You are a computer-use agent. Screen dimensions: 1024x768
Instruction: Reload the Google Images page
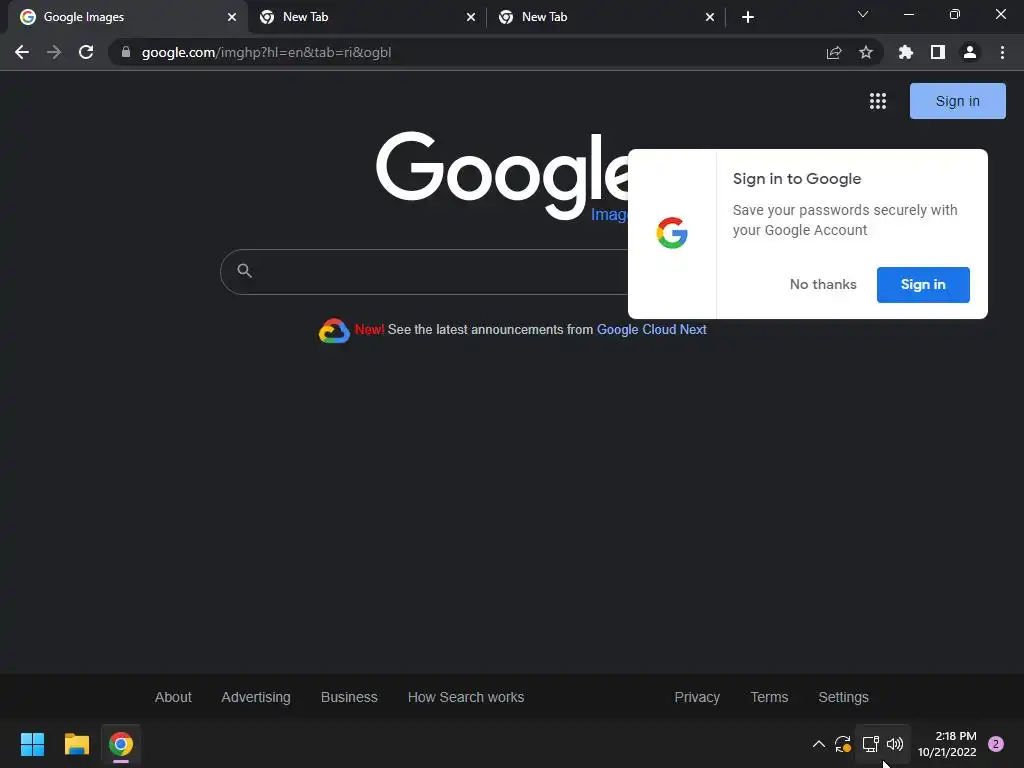tap(86, 52)
